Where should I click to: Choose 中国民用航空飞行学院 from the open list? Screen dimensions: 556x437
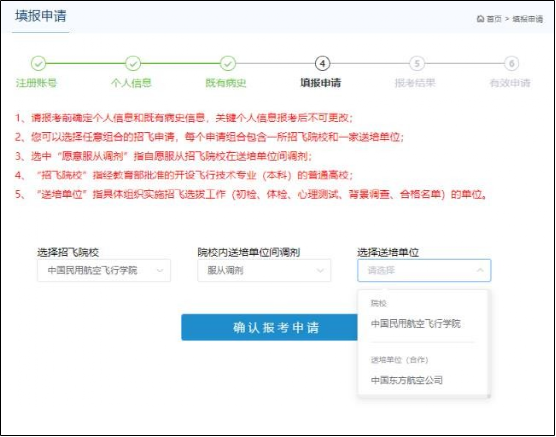[416, 323]
